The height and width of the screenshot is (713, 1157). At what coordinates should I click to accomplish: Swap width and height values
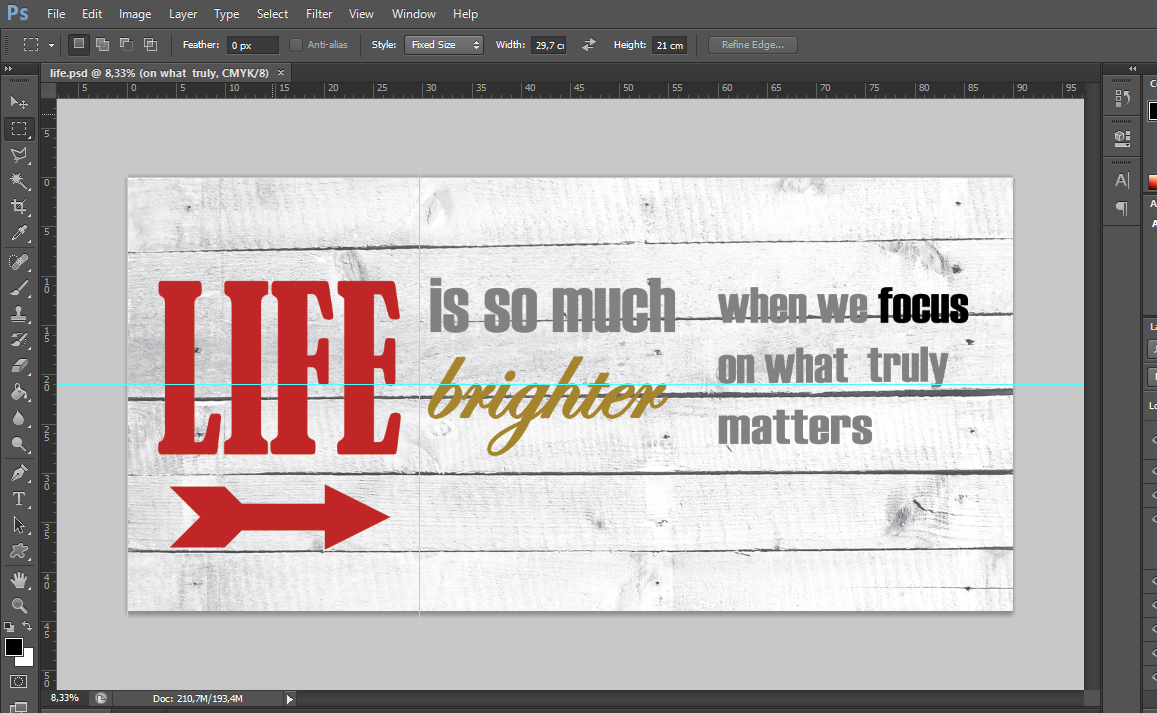(x=589, y=45)
